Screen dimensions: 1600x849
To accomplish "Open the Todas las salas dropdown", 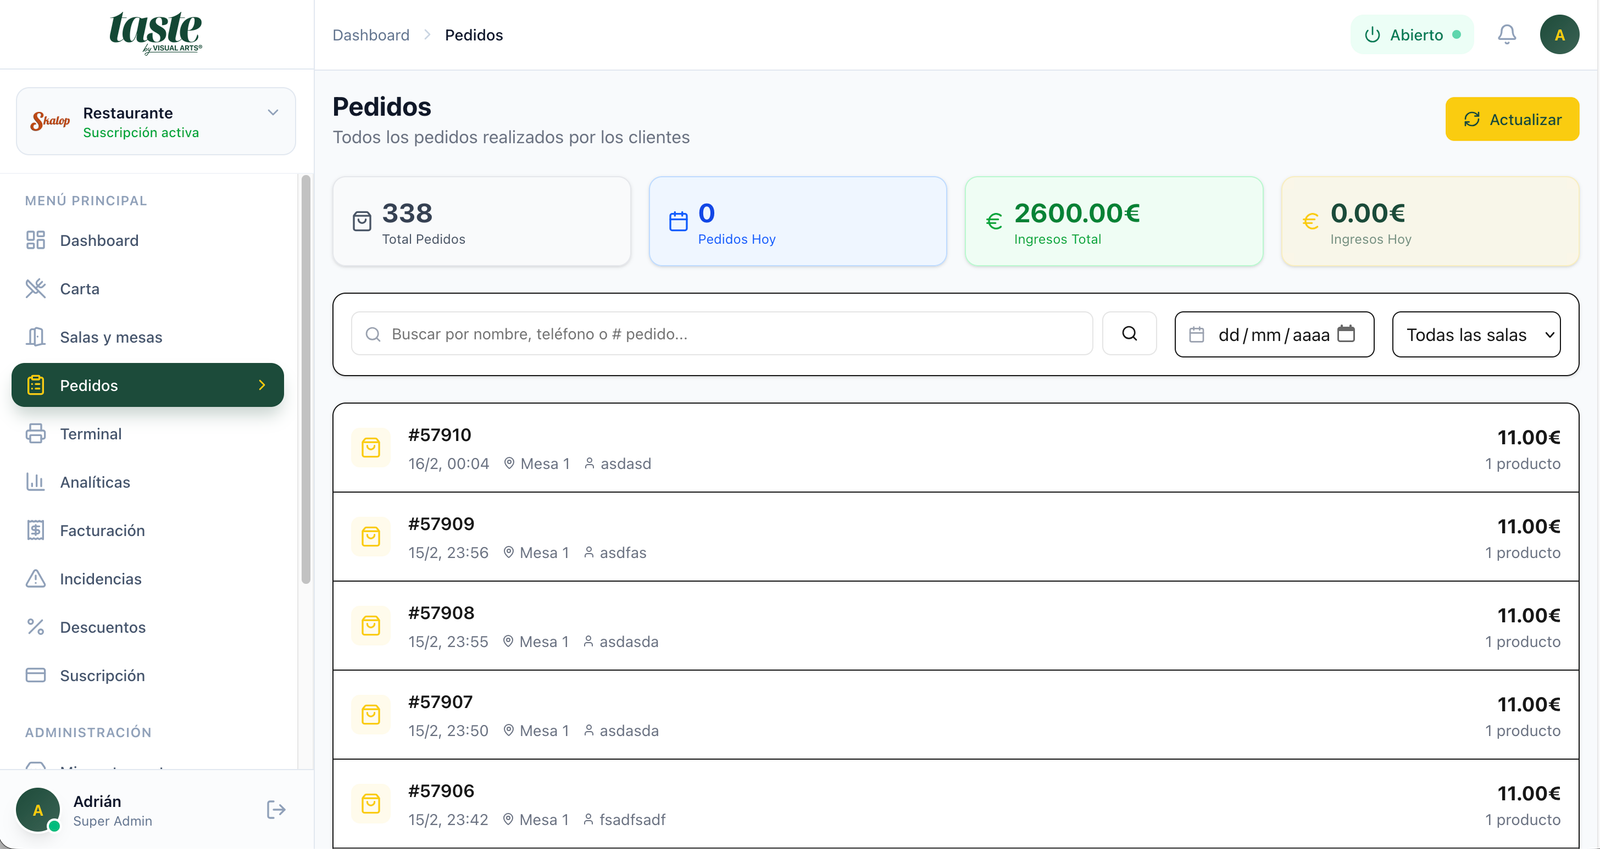I will (1476, 335).
